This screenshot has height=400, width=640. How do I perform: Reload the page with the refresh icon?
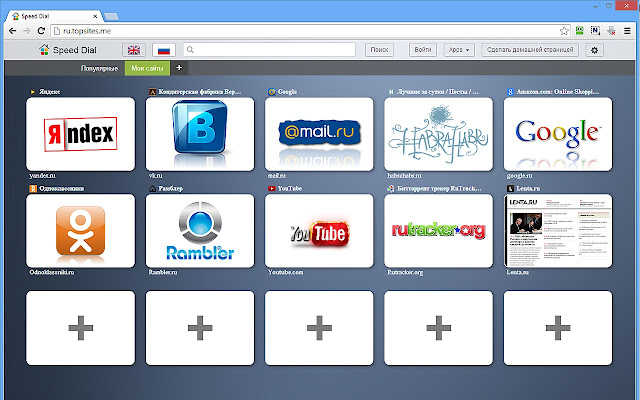pos(41,31)
